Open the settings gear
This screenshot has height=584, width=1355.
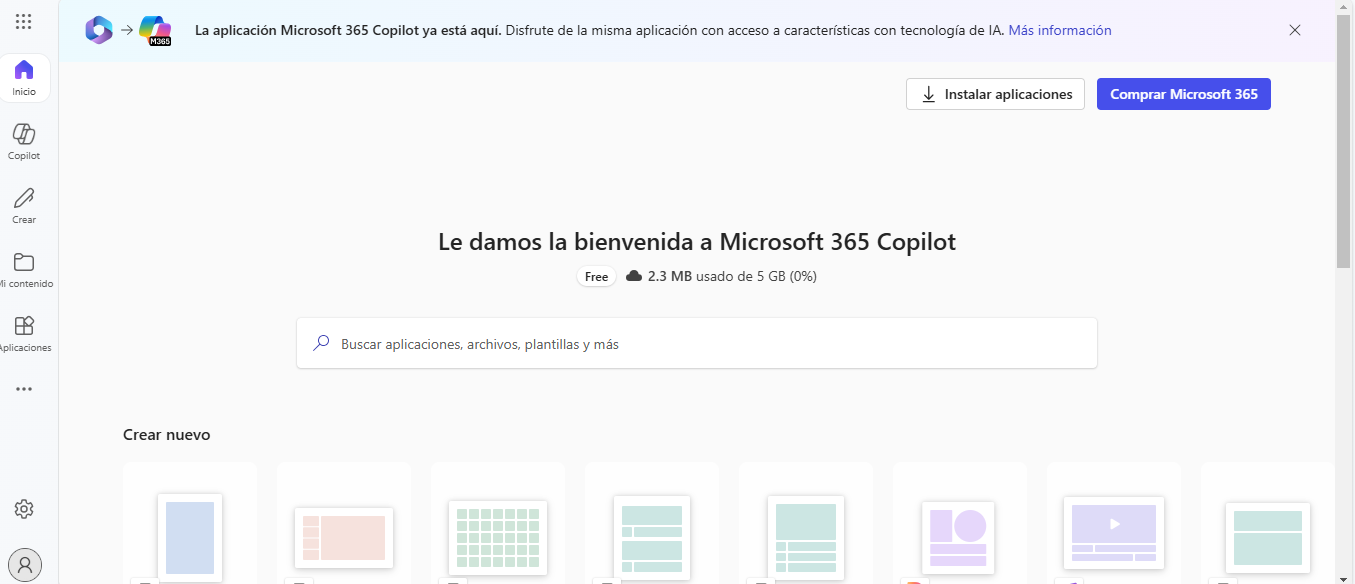pyautogui.click(x=24, y=509)
